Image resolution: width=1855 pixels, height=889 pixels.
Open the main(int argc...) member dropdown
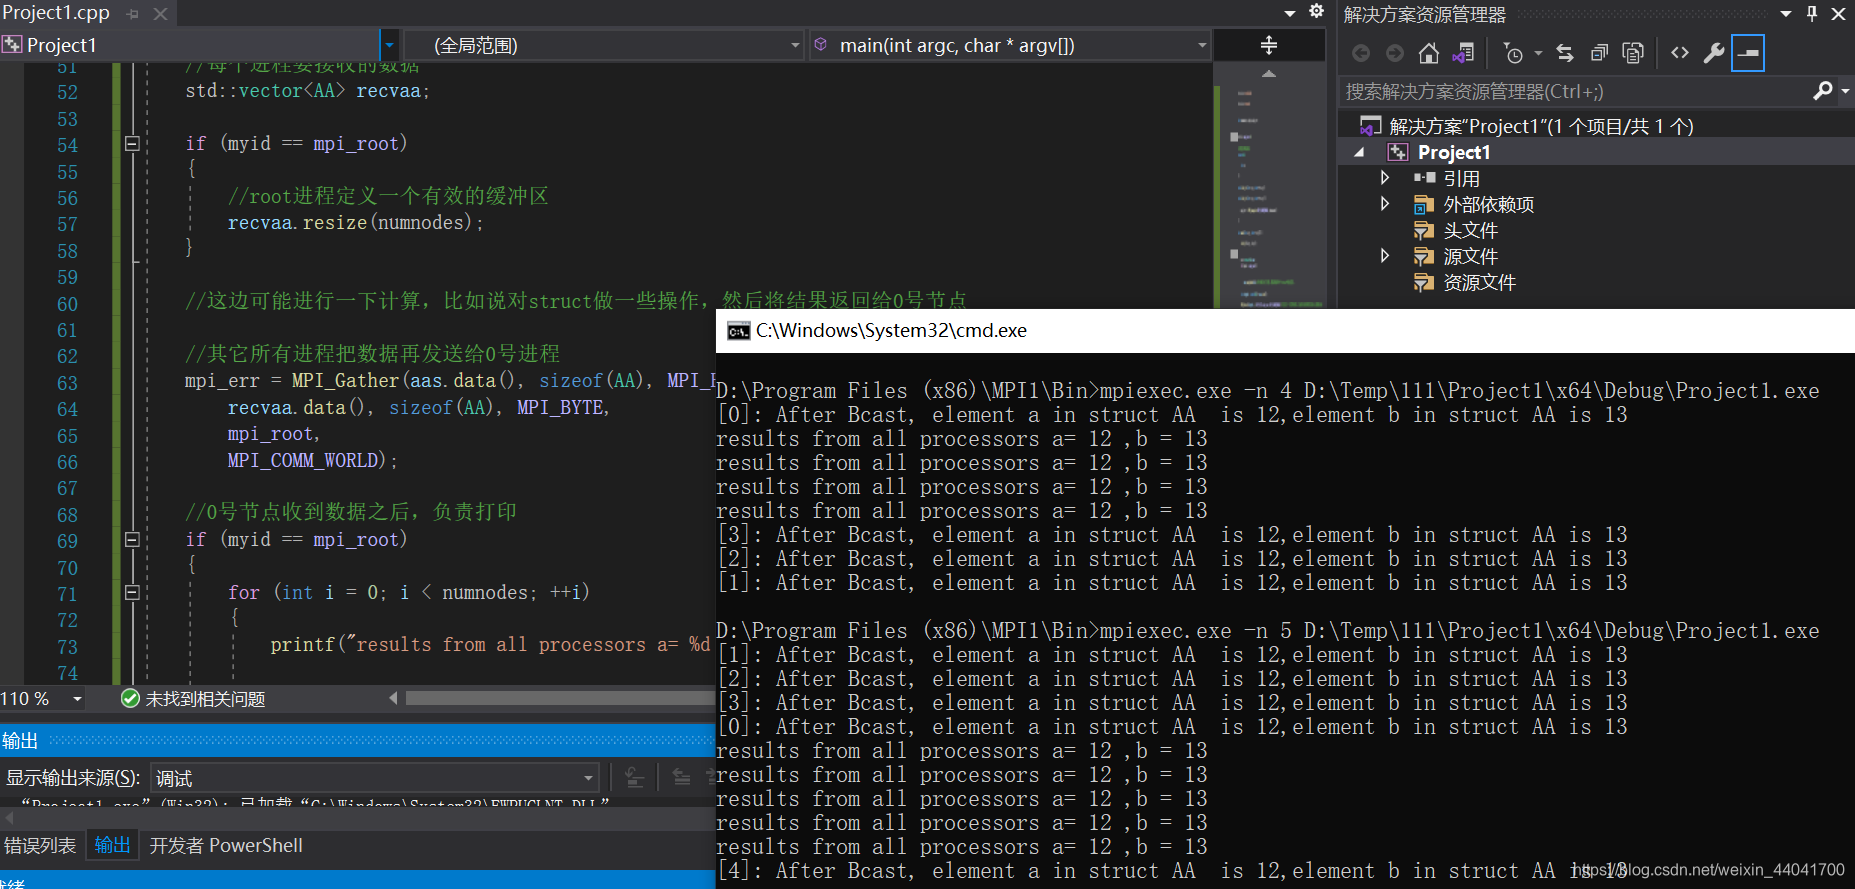click(x=1010, y=45)
